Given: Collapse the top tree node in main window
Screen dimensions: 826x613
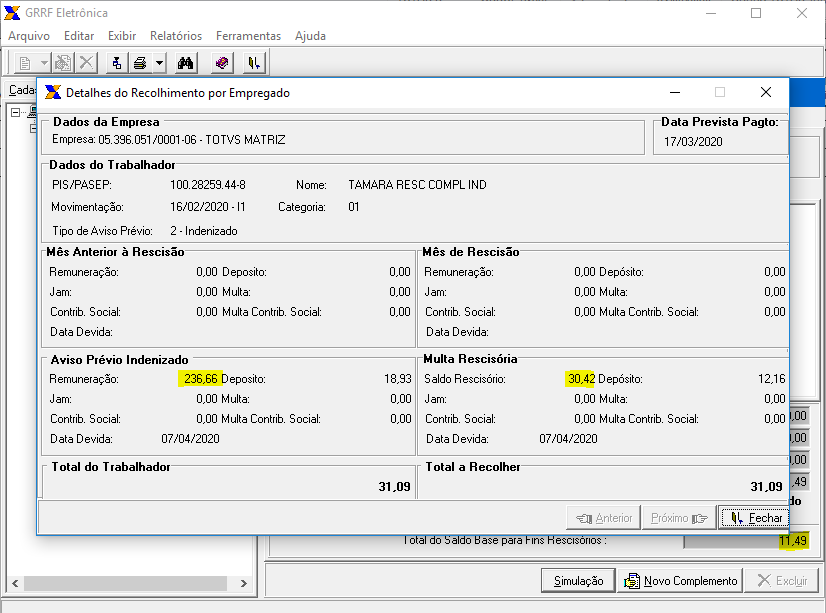Looking at the screenshot, I should 15,112.
